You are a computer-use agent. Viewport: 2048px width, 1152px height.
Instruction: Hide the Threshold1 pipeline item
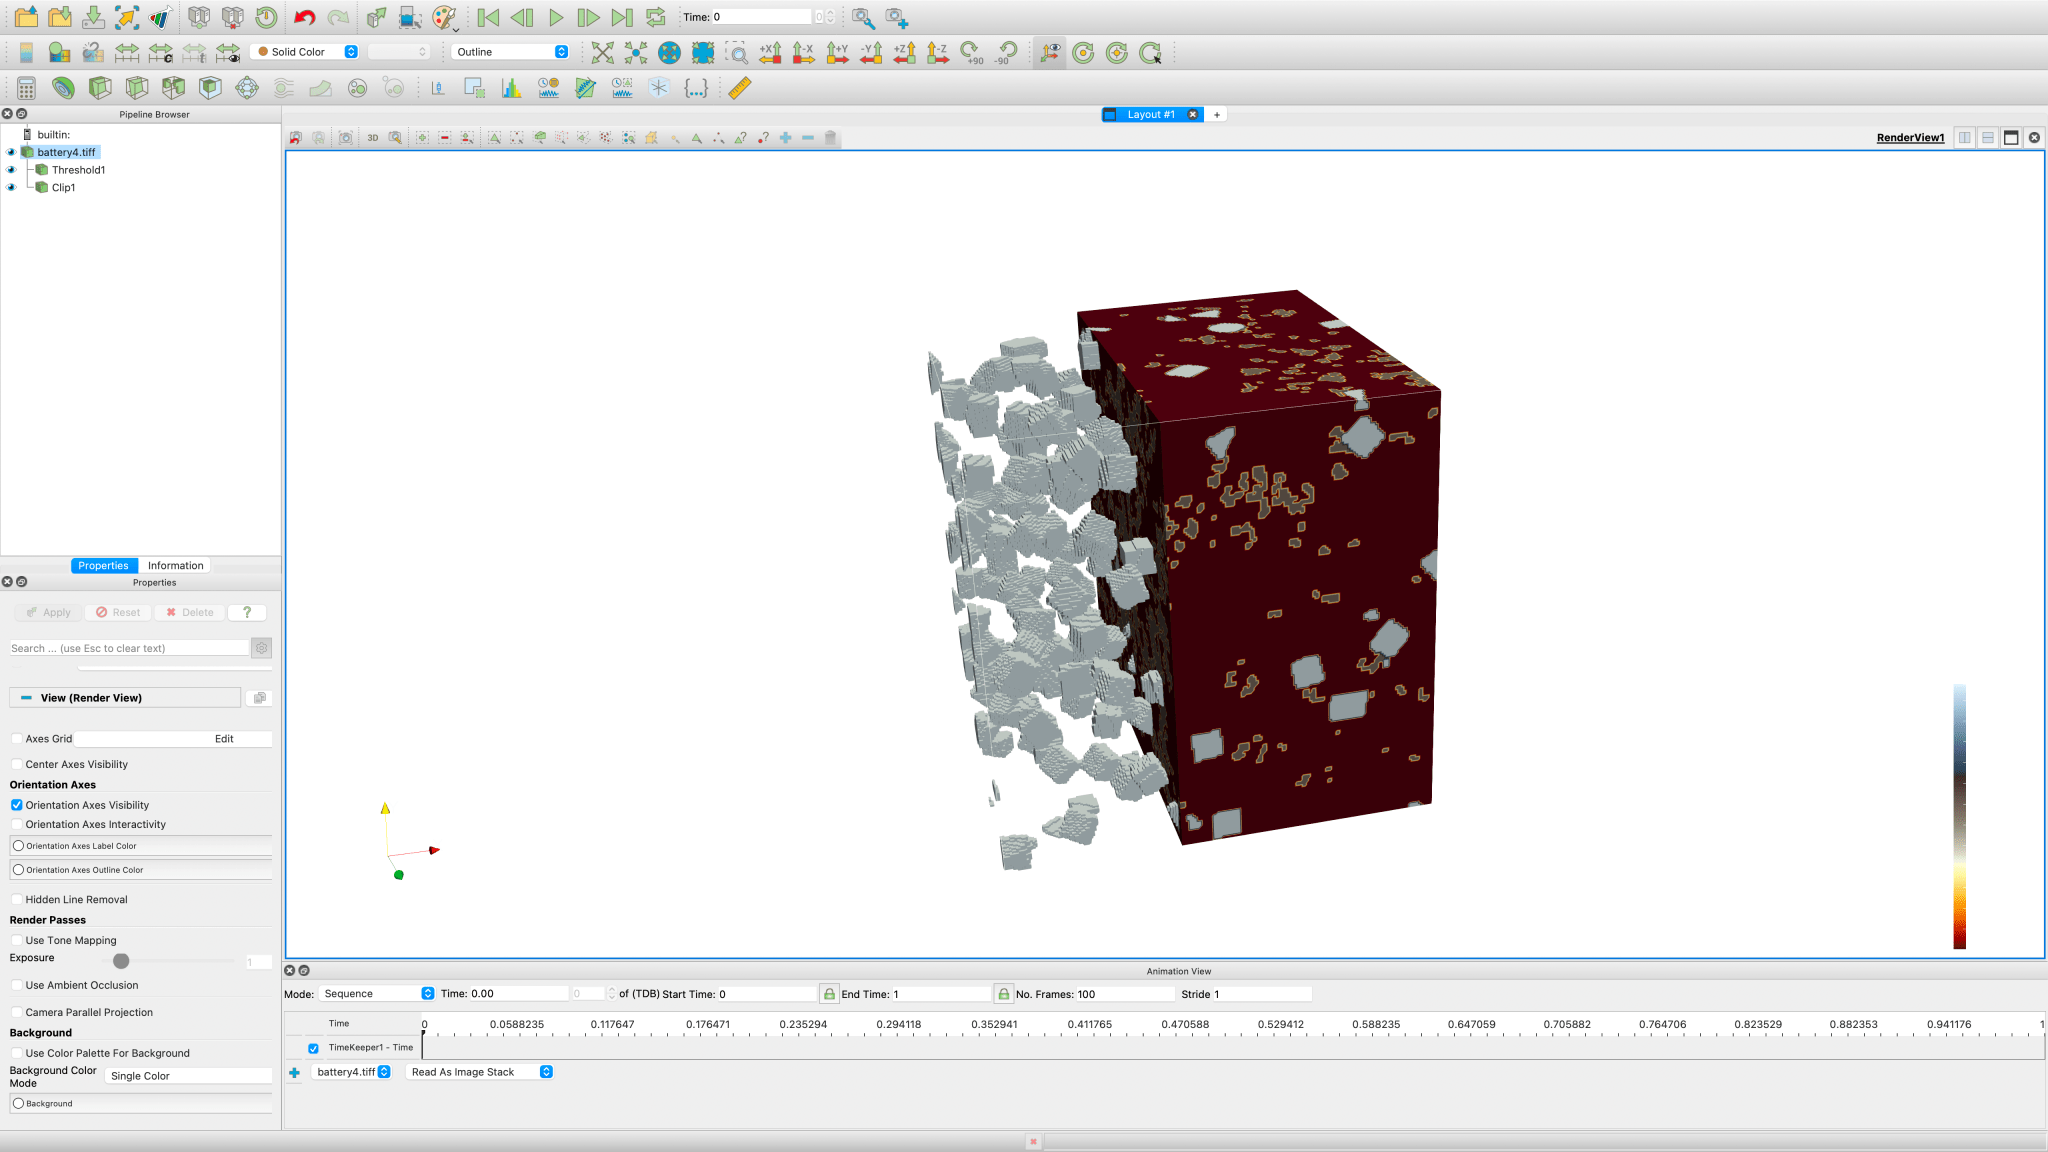(11, 169)
